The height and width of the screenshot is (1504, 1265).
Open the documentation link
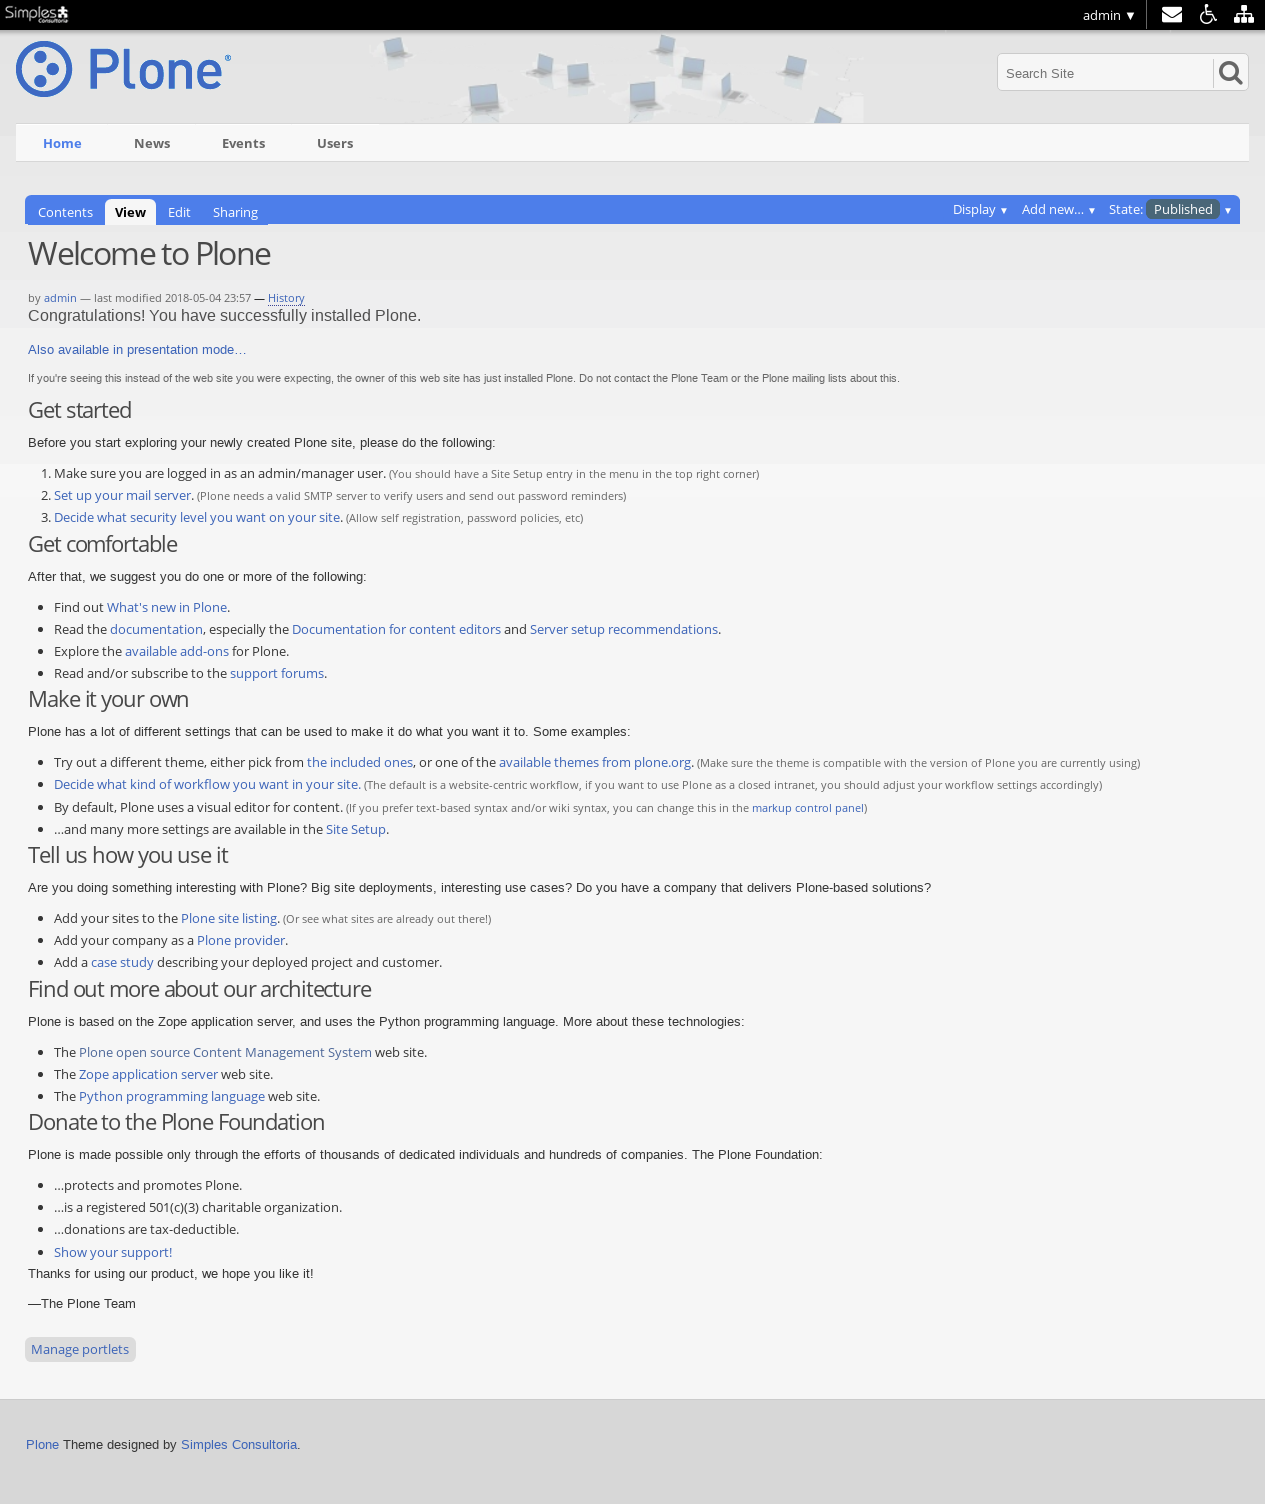156,629
